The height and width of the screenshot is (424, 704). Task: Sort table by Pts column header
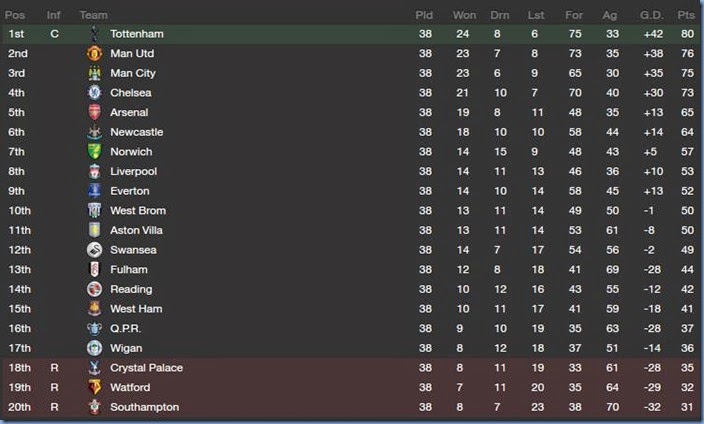pos(685,15)
